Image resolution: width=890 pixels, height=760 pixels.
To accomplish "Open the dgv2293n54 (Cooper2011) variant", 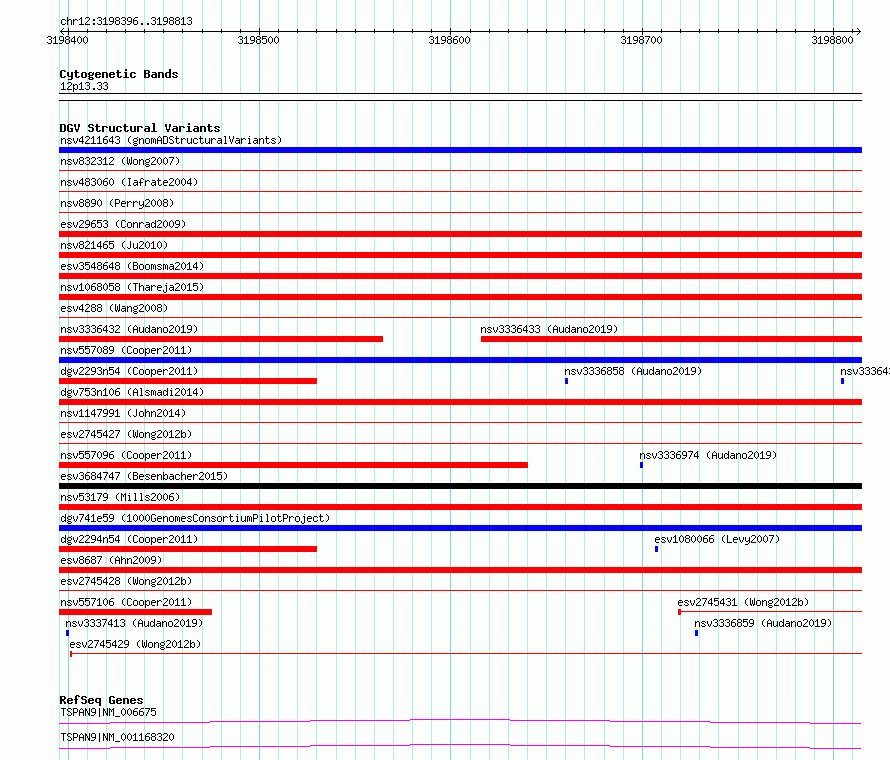I will tap(129, 371).
